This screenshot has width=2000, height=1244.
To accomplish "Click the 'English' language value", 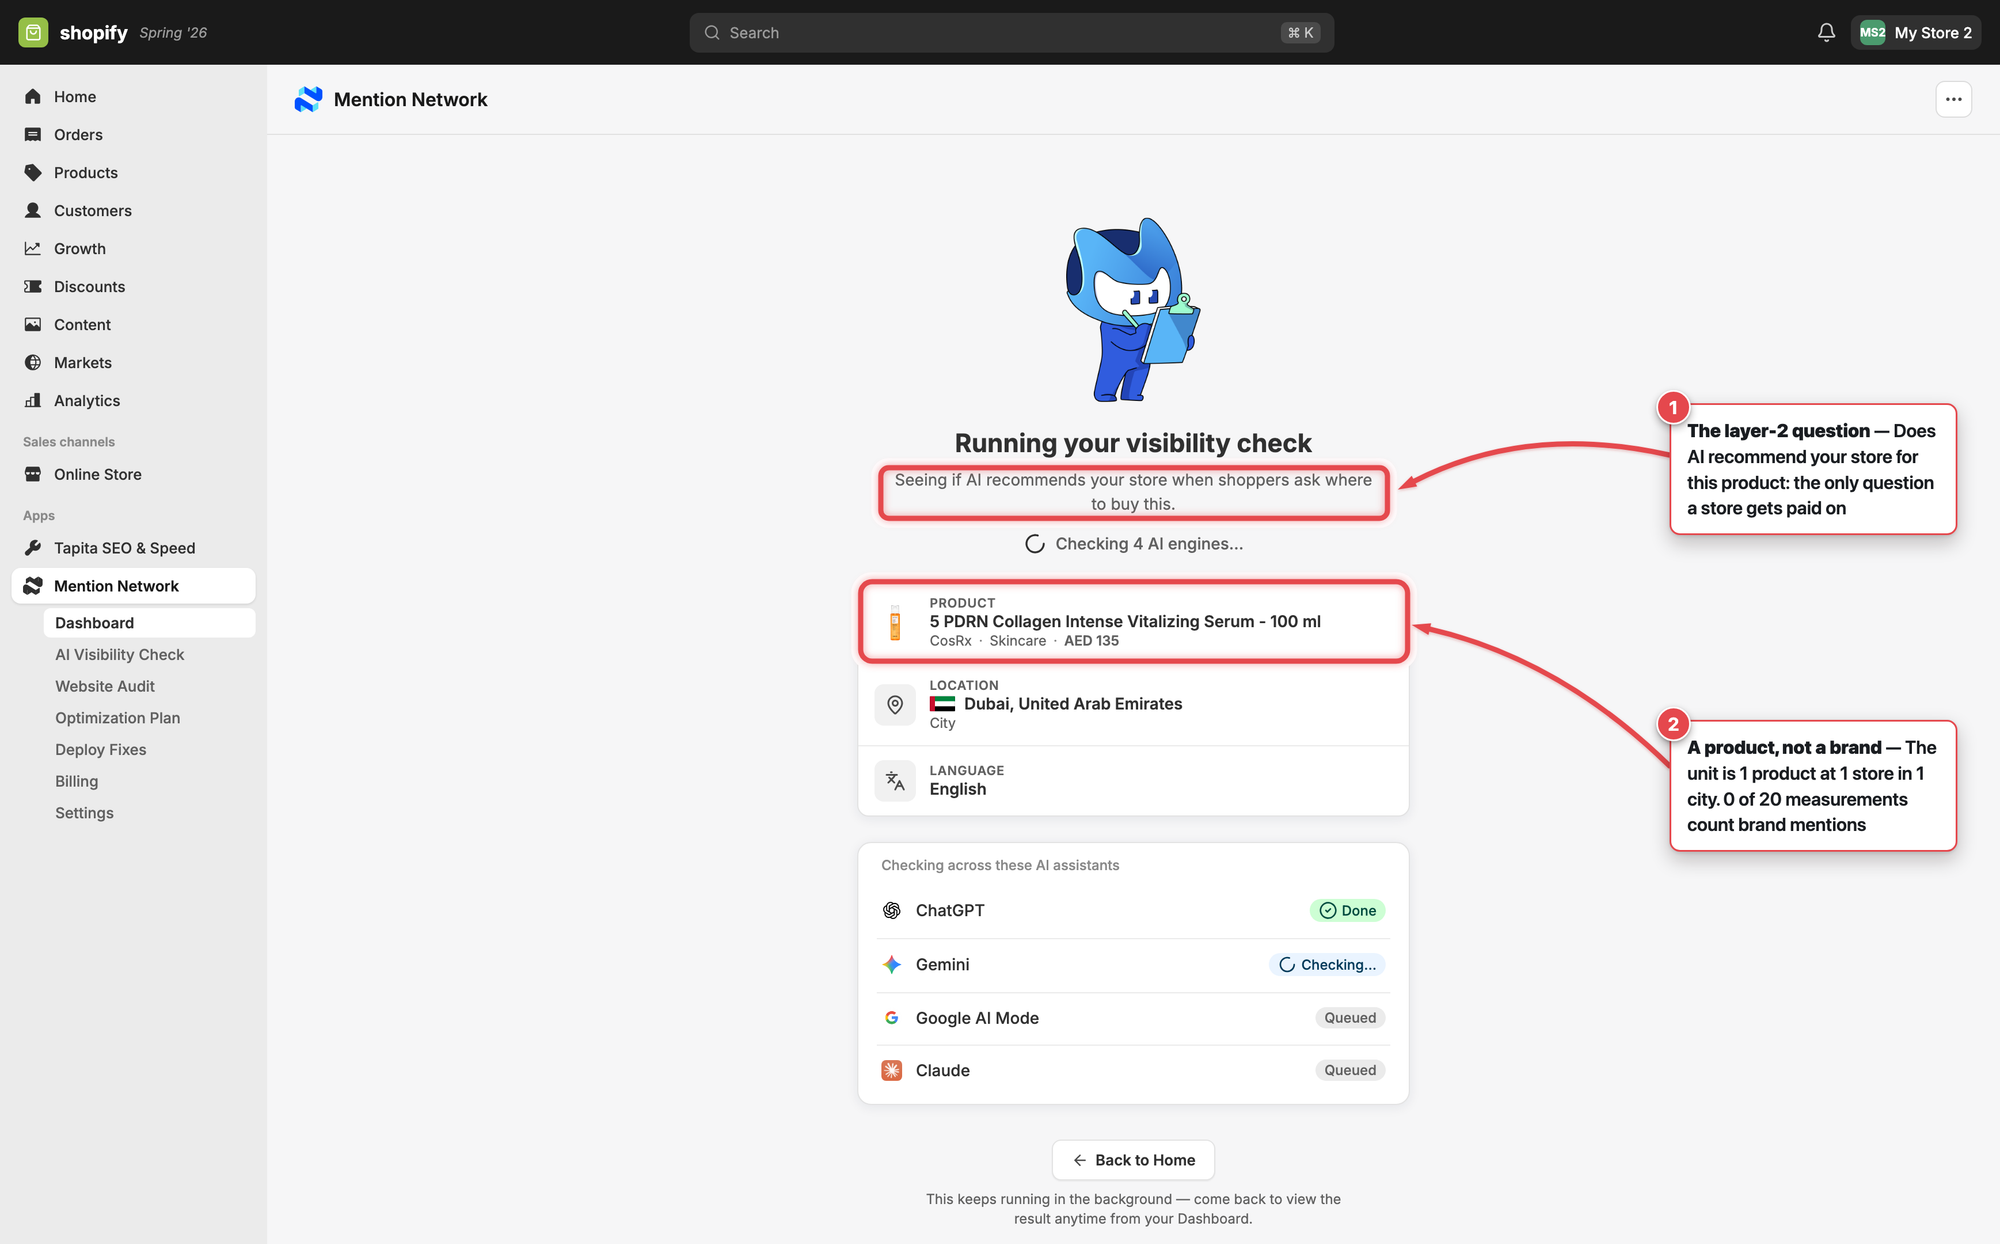I will pyautogui.click(x=958, y=789).
